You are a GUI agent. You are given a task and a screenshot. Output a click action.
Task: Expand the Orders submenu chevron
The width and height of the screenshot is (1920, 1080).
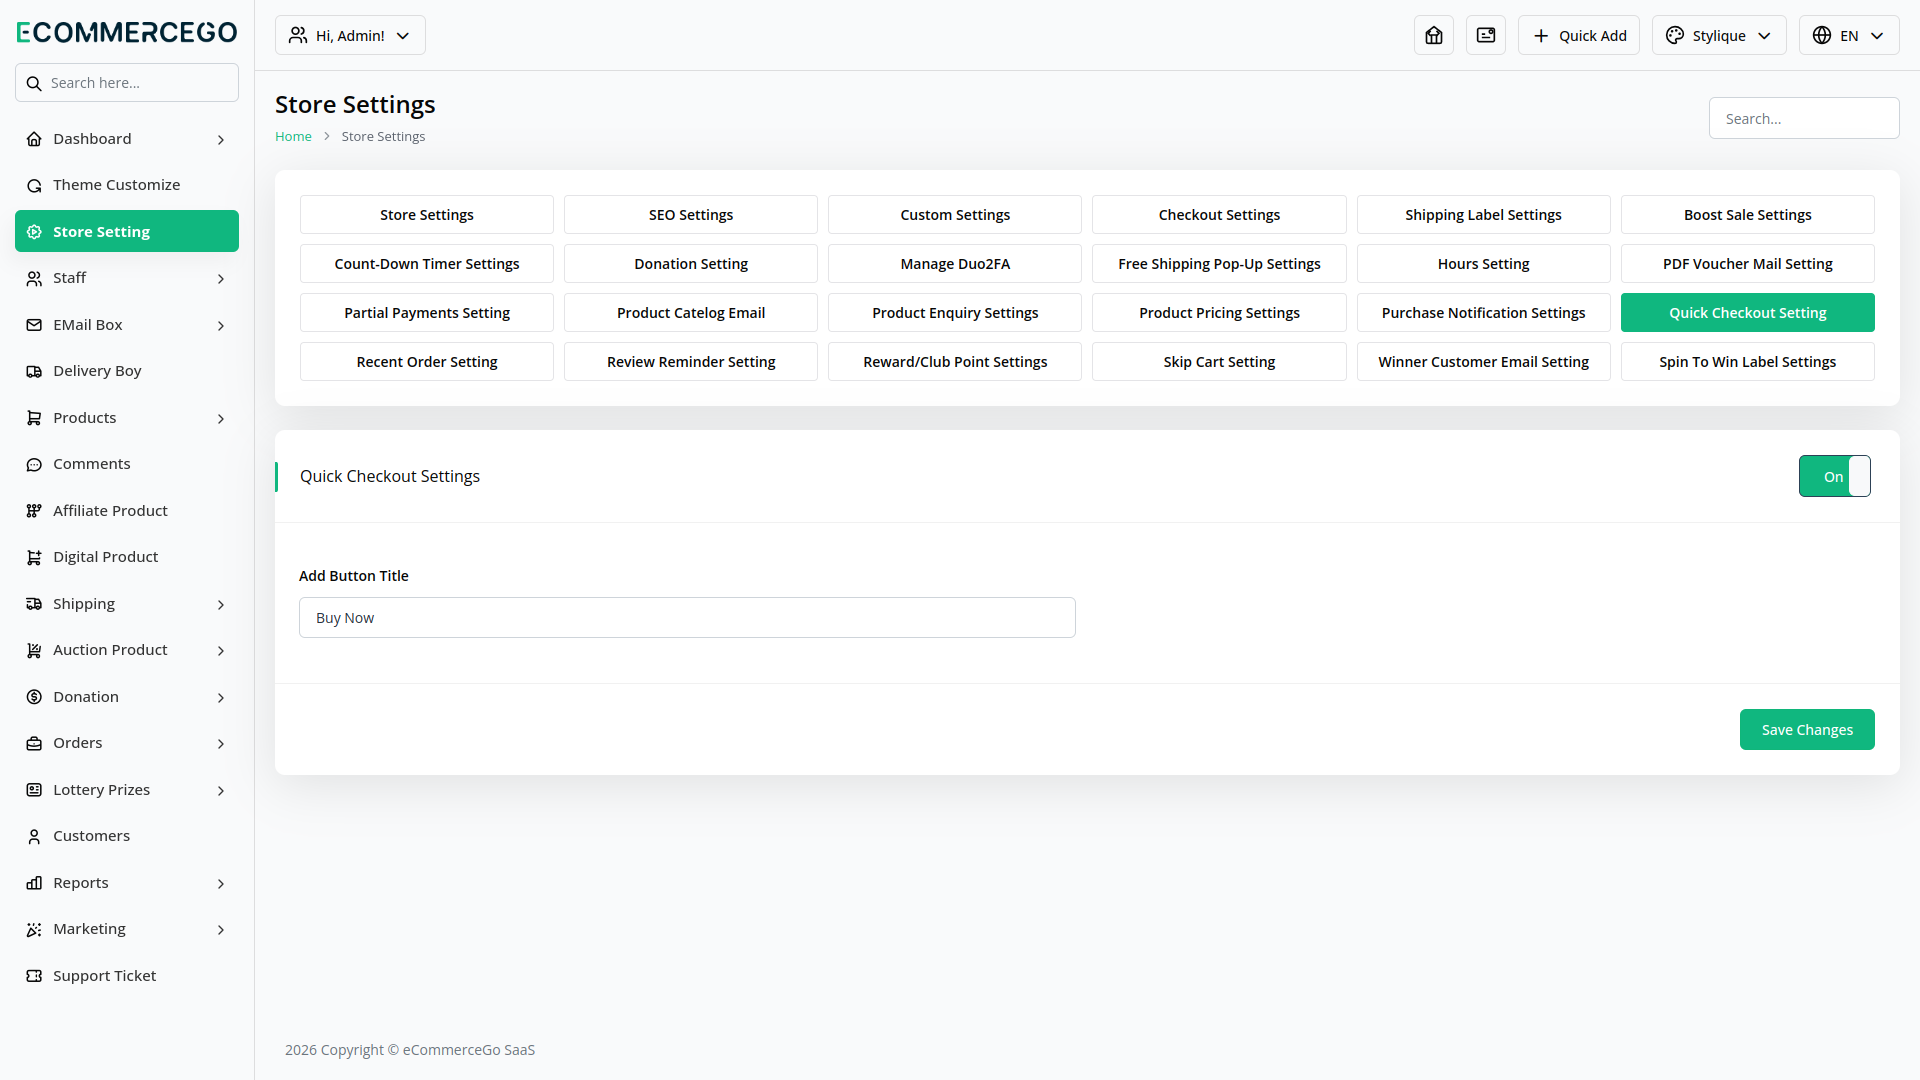click(x=221, y=743)
